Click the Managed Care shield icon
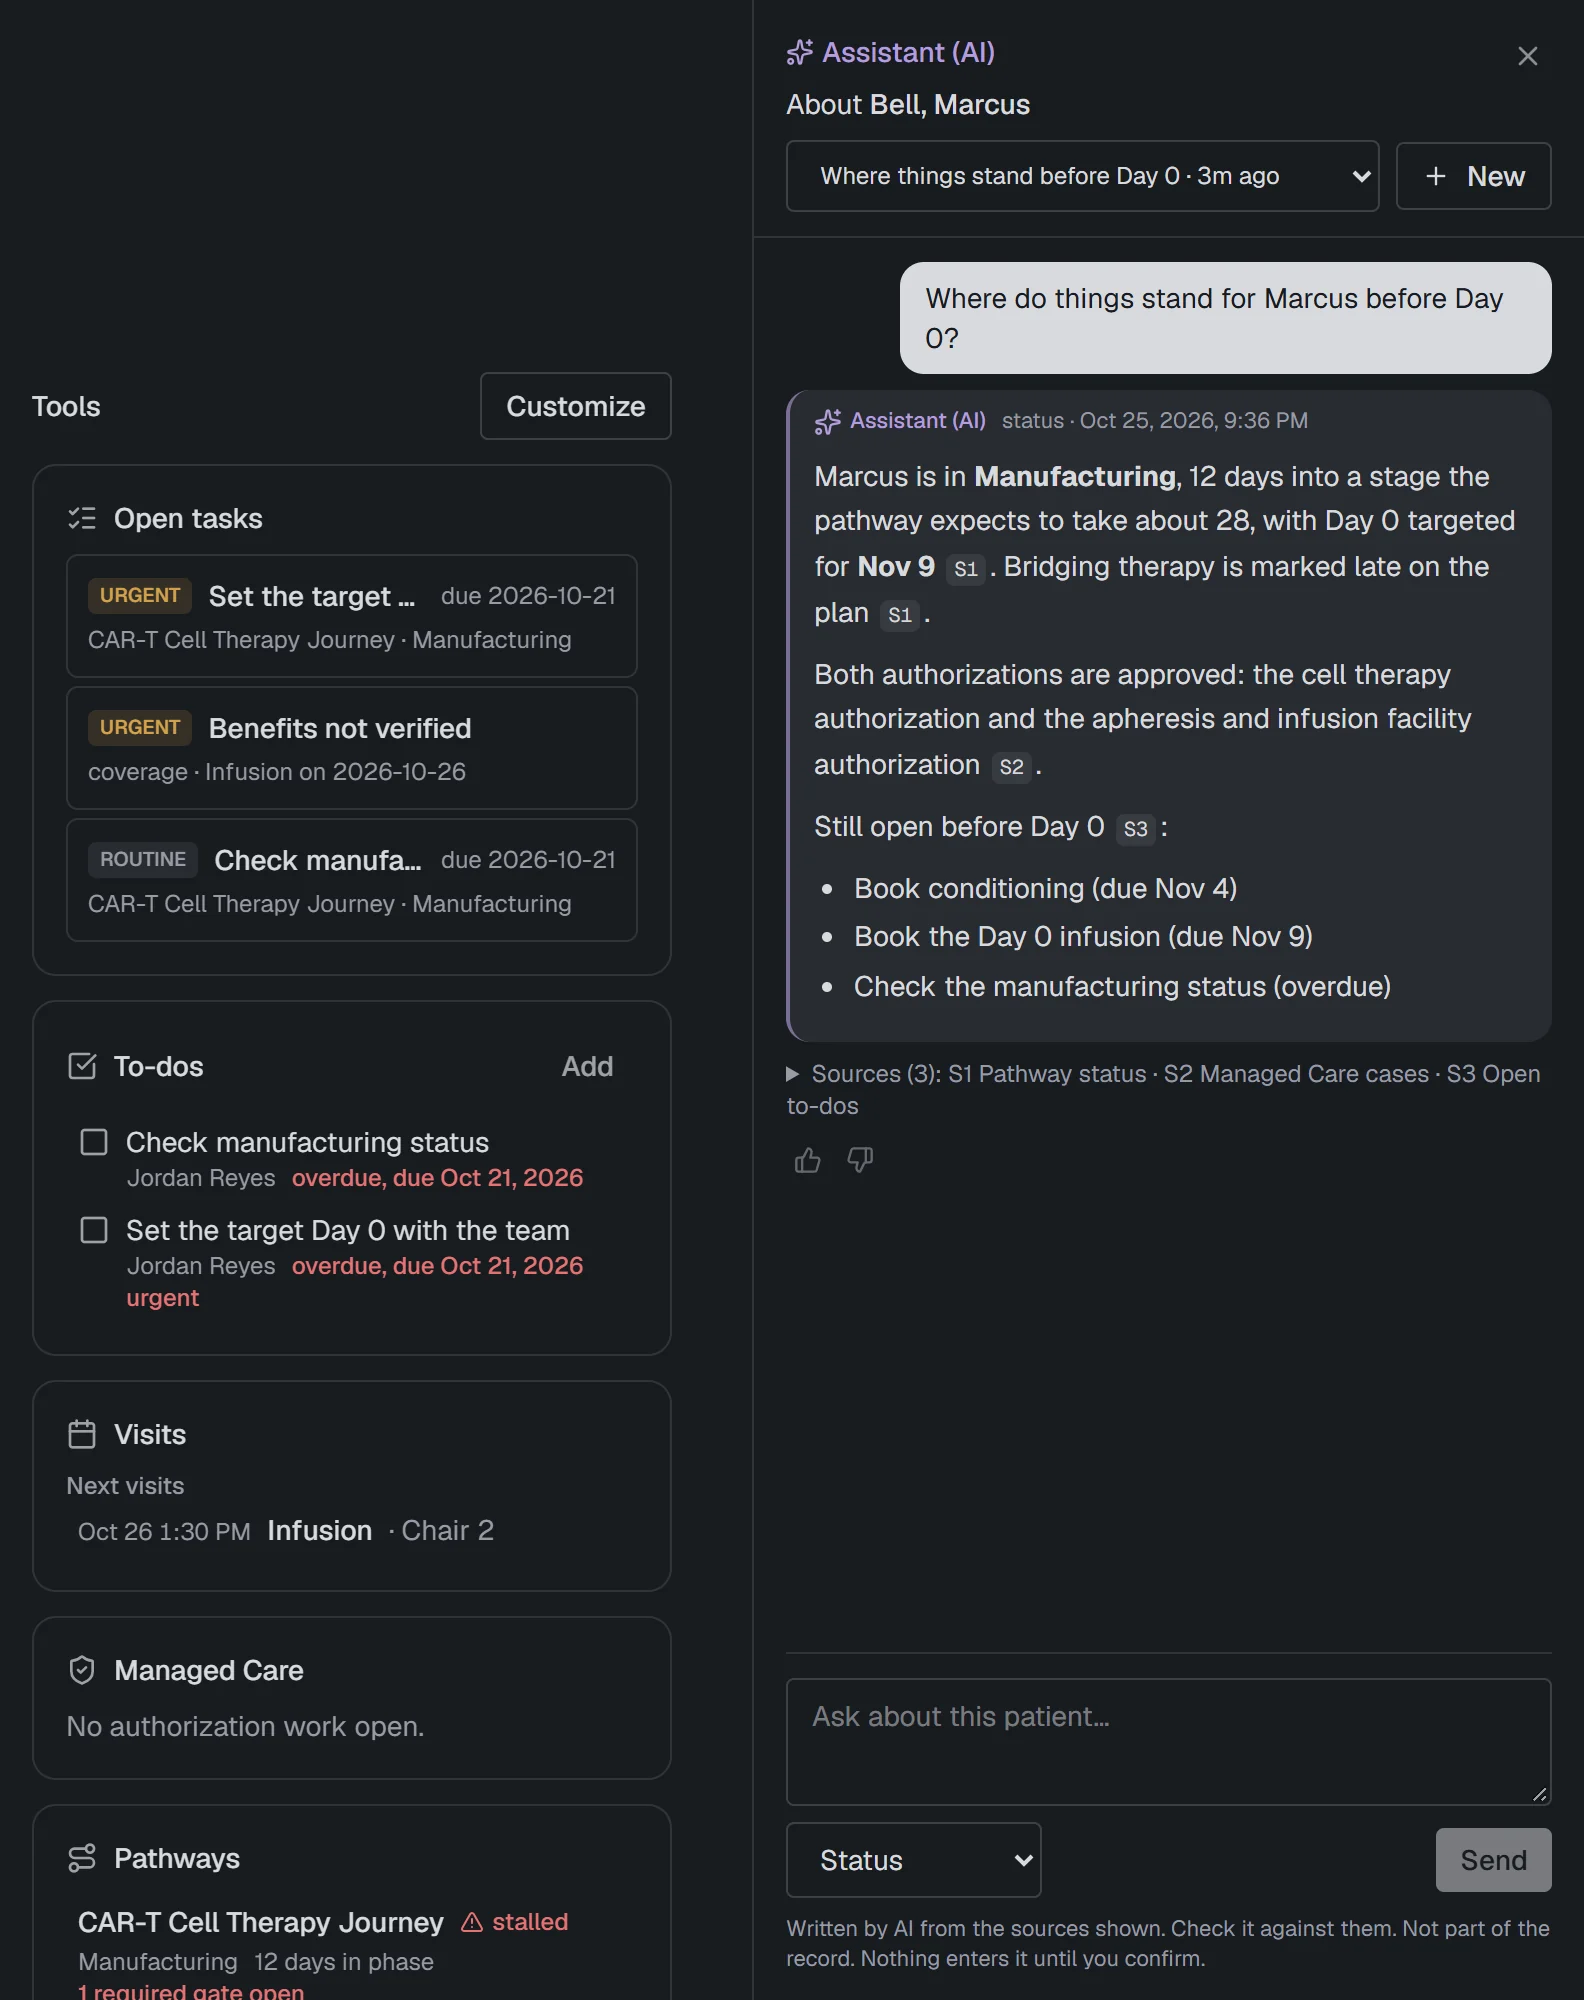The width and height of the screenshot is (1584, 2000). coord(82,1670)
